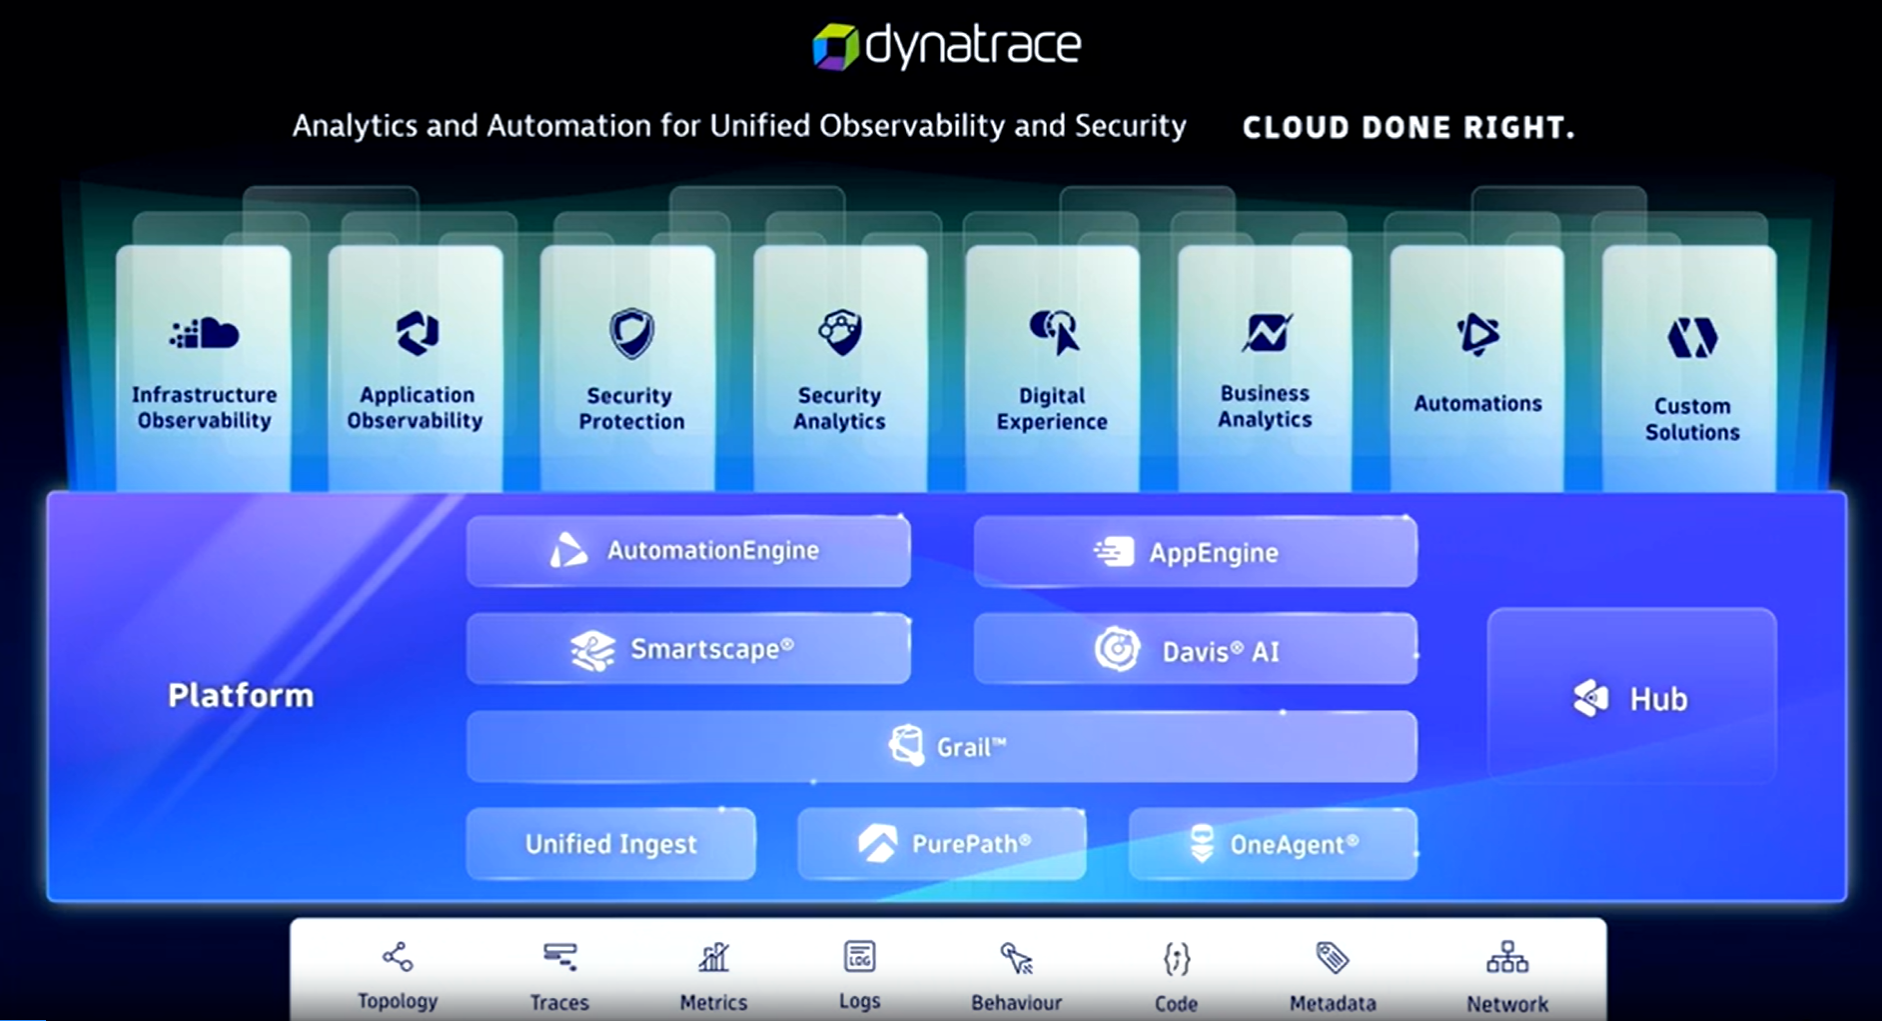Click the Topology icon in the bottom bar
Viewport: 1882px width, 1021px height.
pyautogui.click(x=396, y=957)
